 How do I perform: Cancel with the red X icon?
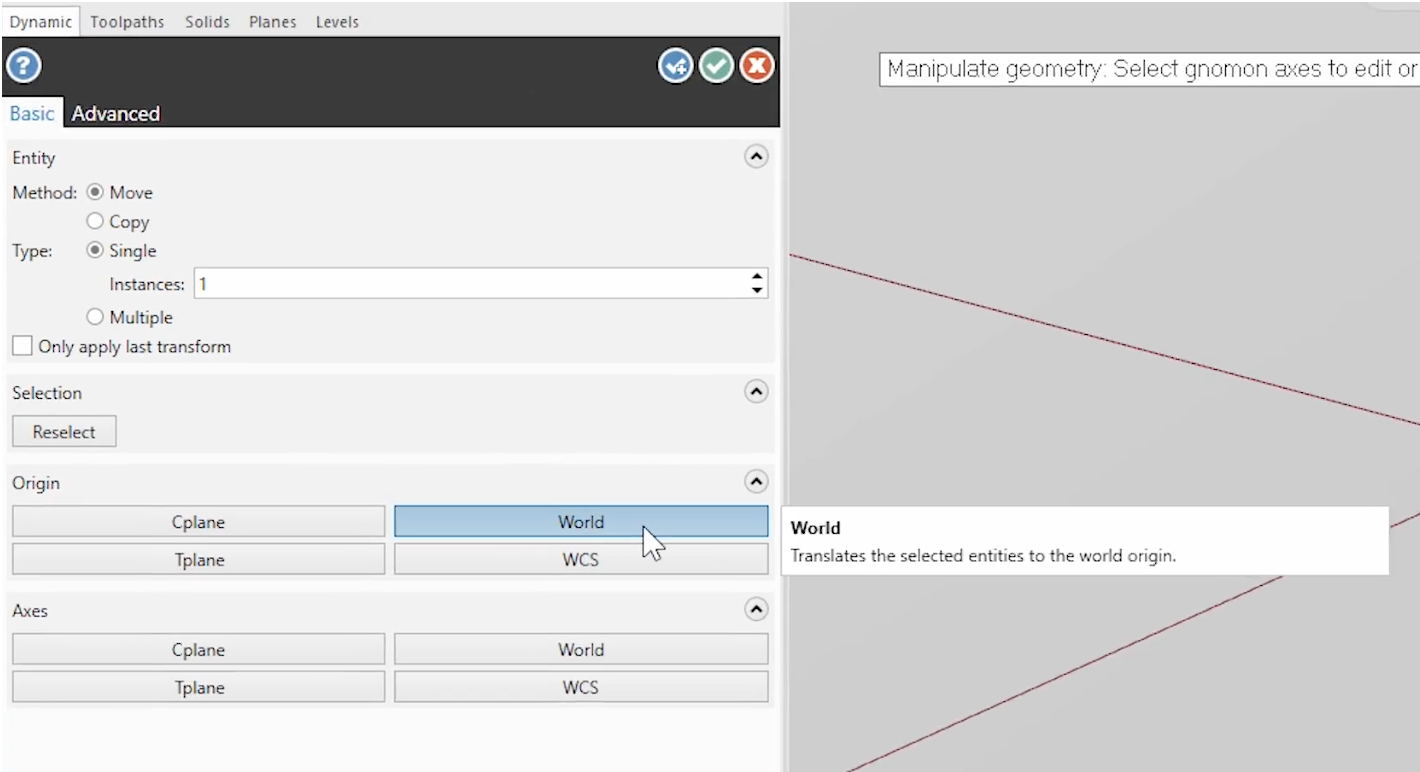[x=757, y=67]
